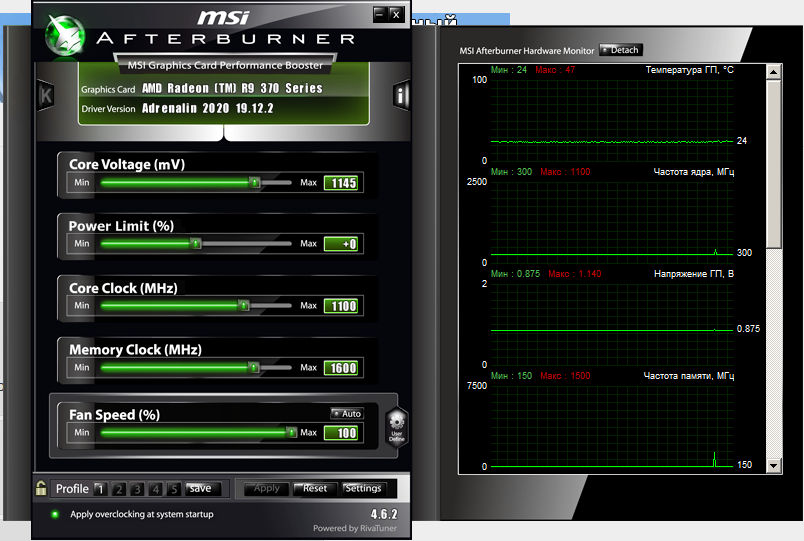Open the information 'i' side button
This screenshot has width=804, height=541.
(400, 95)
